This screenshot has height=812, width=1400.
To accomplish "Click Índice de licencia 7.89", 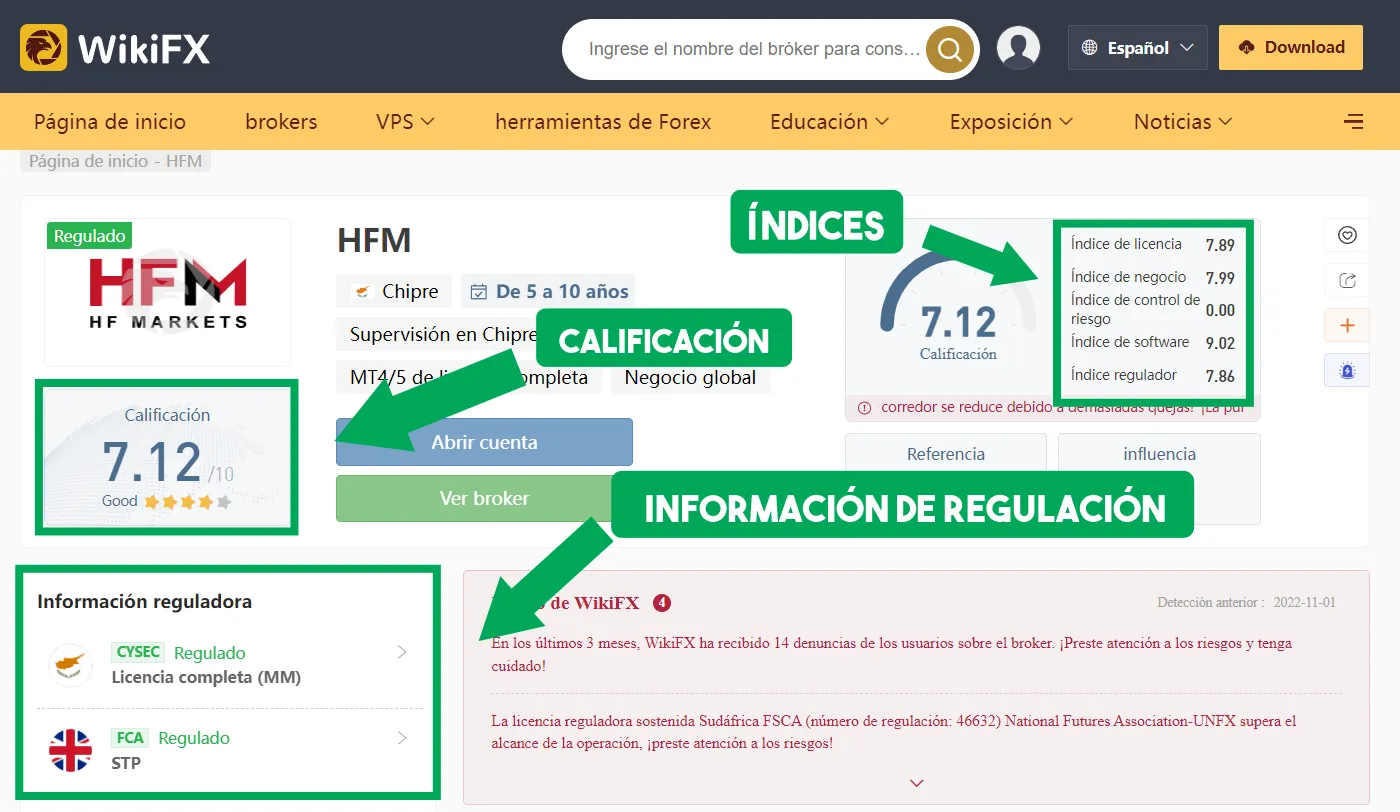I will [x=1152, y=244].
